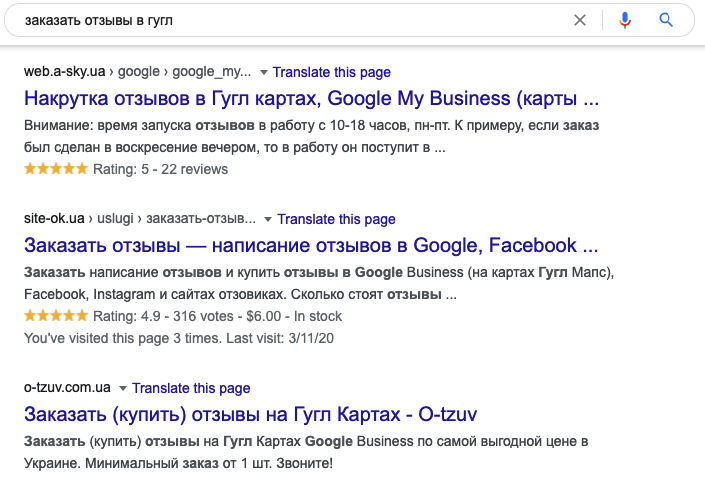Expand dropdown arrow next to web.a-sky.ua result
The width and height of the screenshot is (705, 490).
pyautogui.click(x=264, y=72)
